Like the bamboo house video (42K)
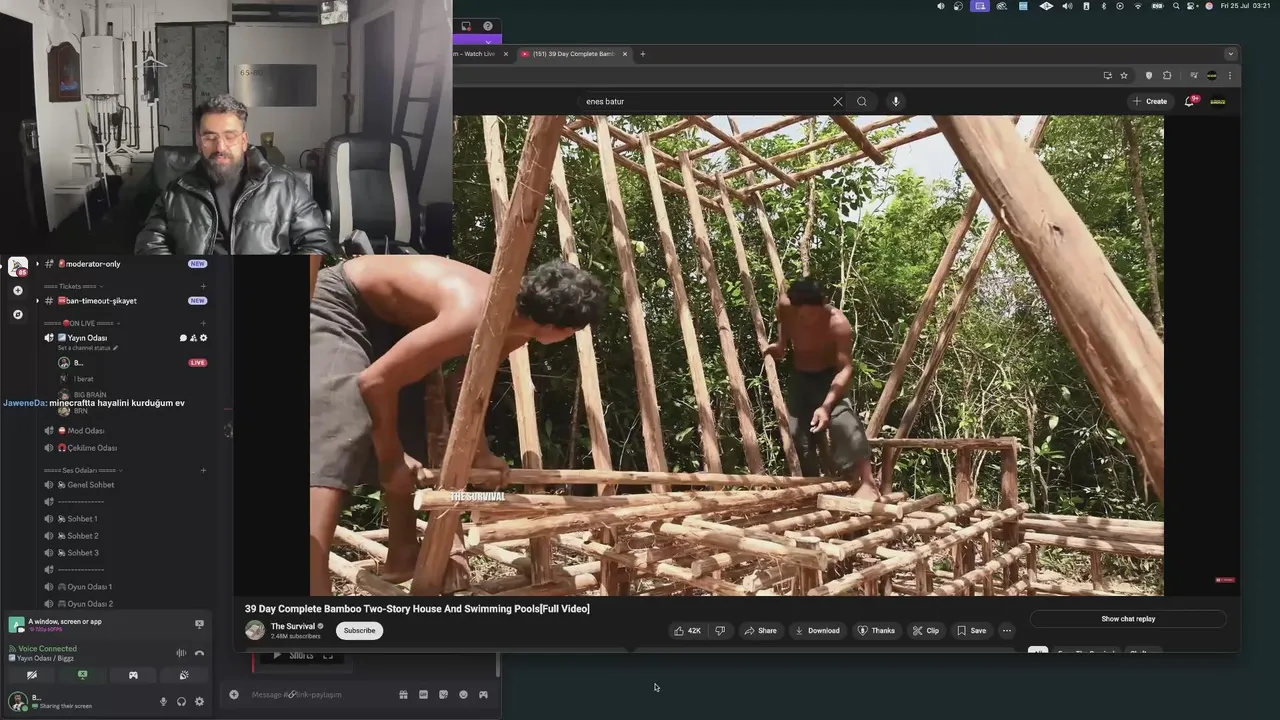 coord(687,631)
